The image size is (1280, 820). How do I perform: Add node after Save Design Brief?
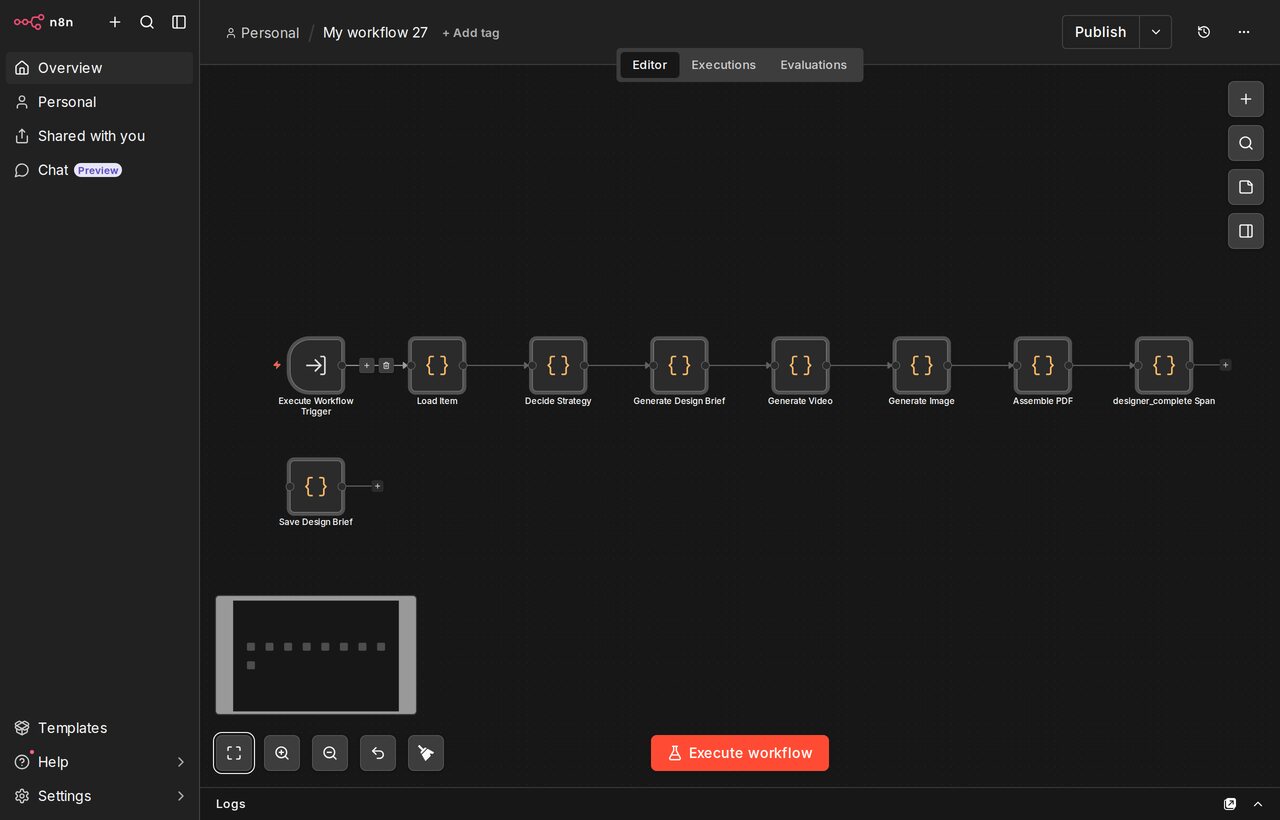[377, 486]
